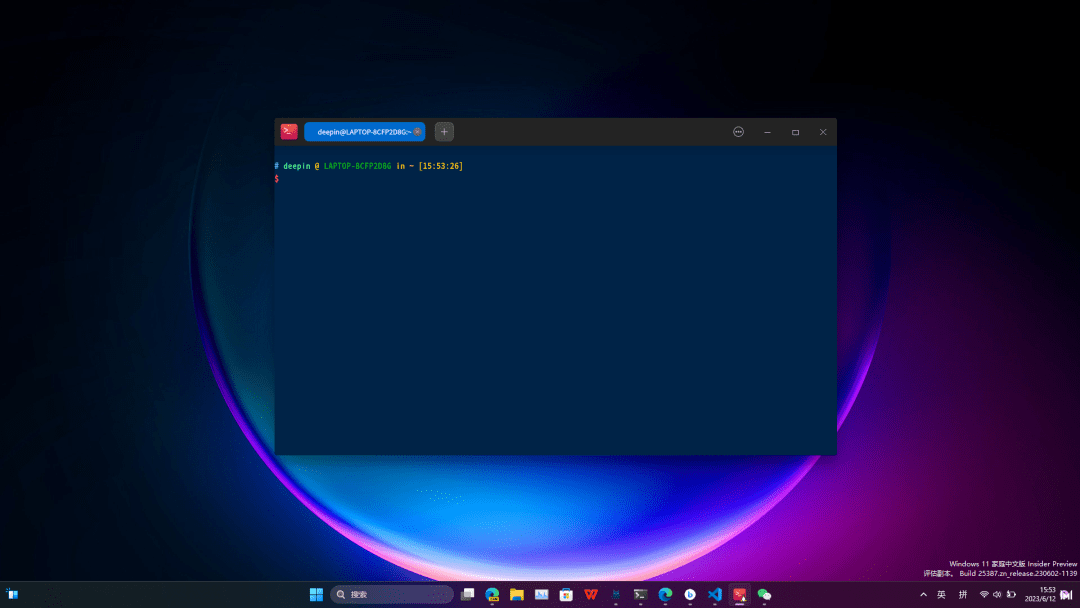Open WPS Office from the taskbar
The image size is (1080, 608).
point(591,594)
